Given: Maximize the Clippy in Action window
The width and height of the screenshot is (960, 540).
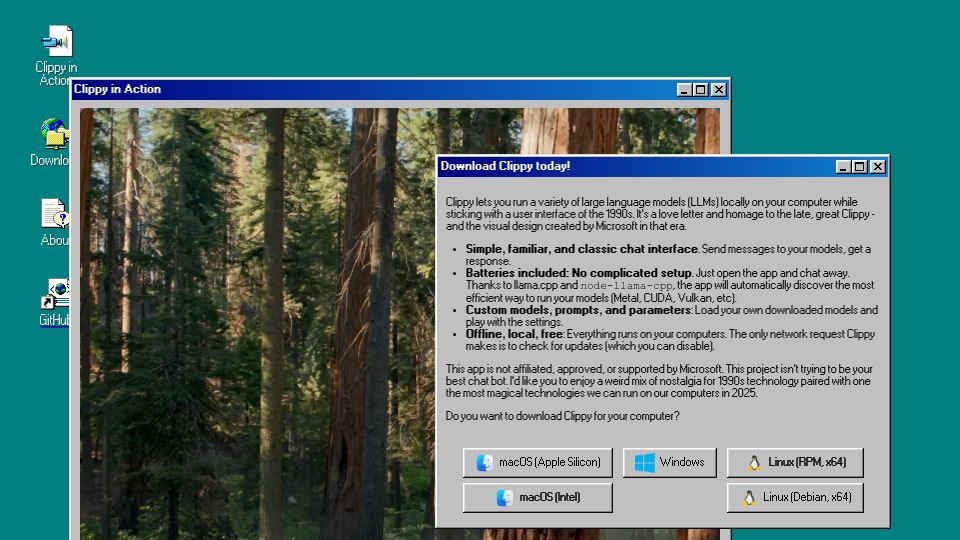Looking at the screenshot, I should click(700, 89).
